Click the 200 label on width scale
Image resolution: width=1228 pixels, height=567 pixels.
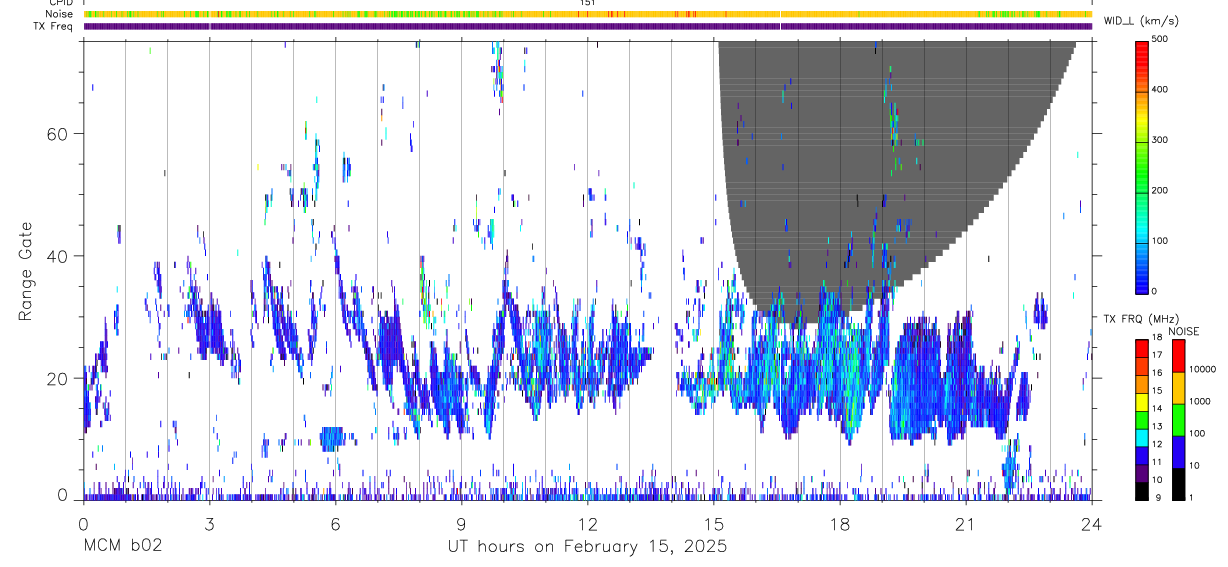coord(1162,190)
